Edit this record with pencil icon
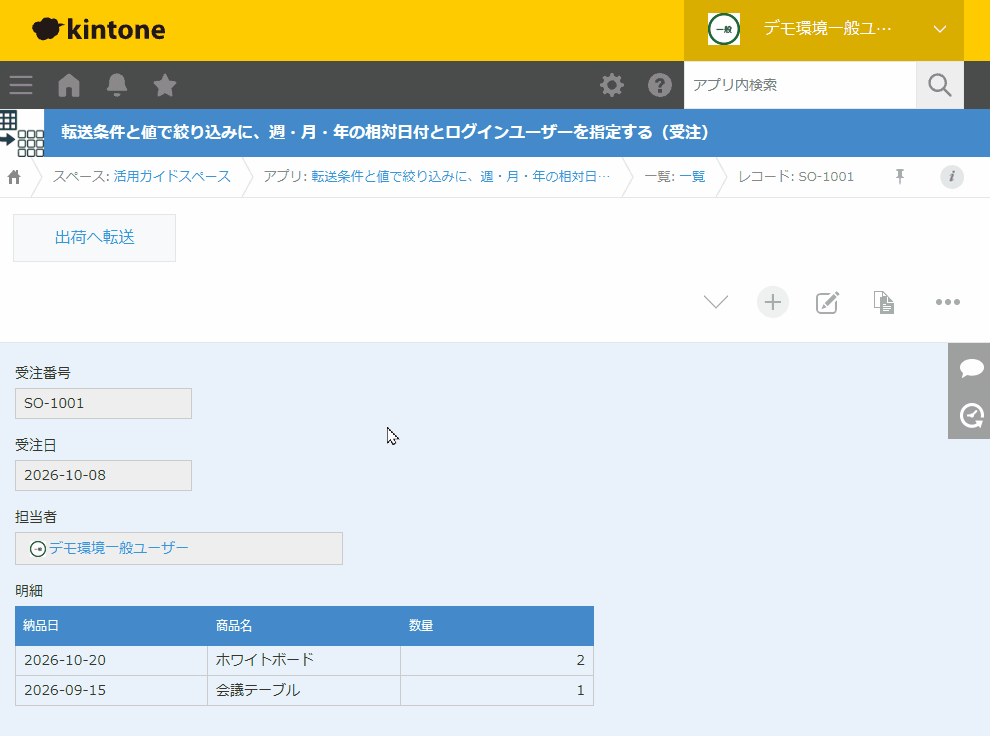 coord(827,302)
